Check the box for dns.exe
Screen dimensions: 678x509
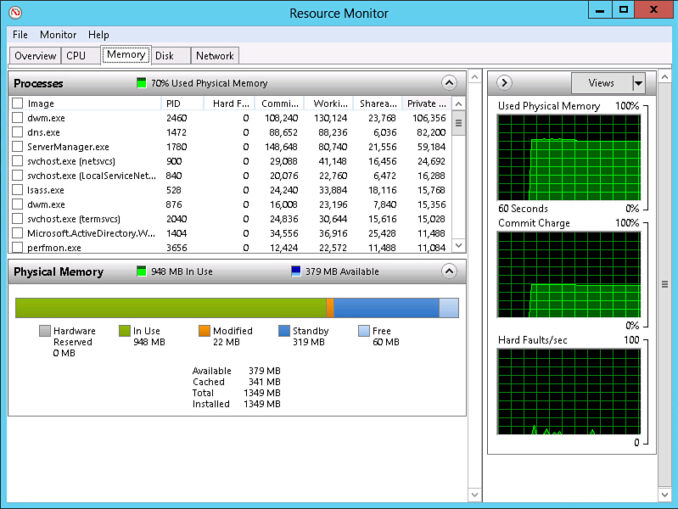tap(17, 132)
